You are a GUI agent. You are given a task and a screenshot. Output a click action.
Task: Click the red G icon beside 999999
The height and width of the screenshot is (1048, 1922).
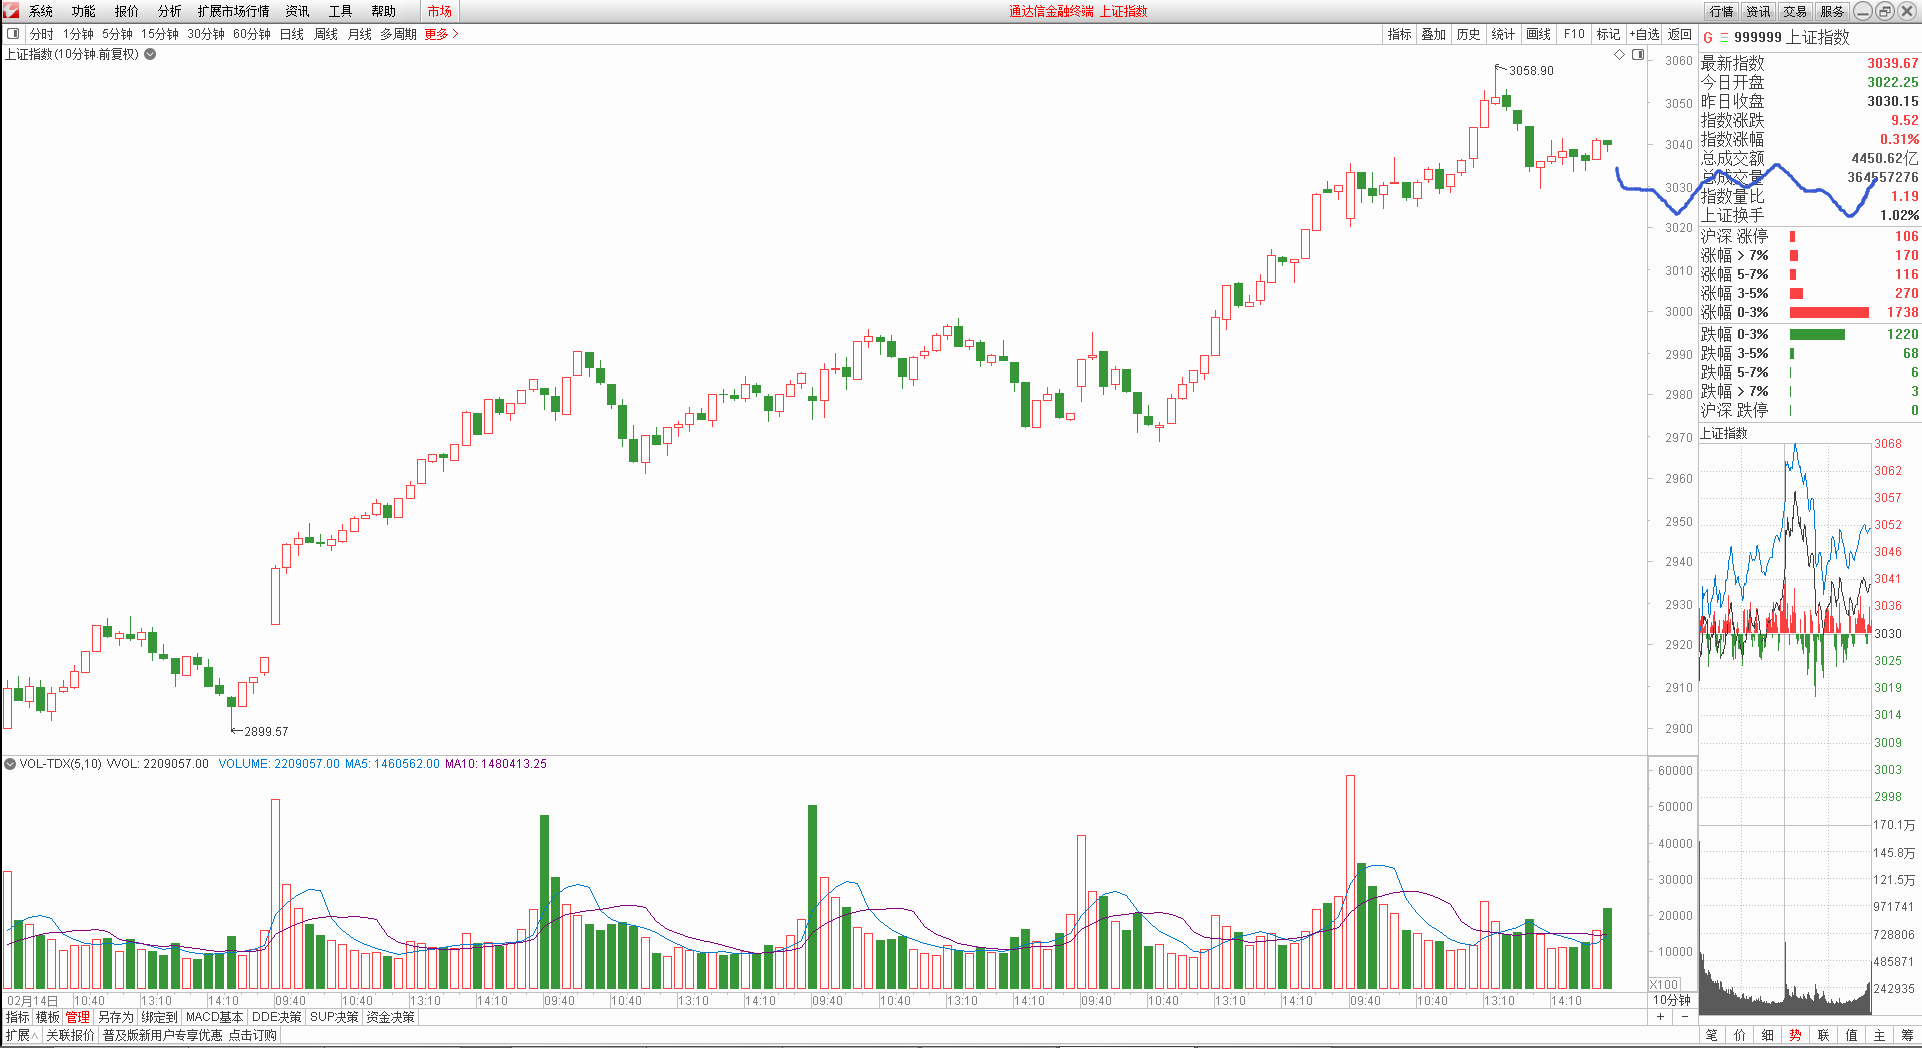1708,38
